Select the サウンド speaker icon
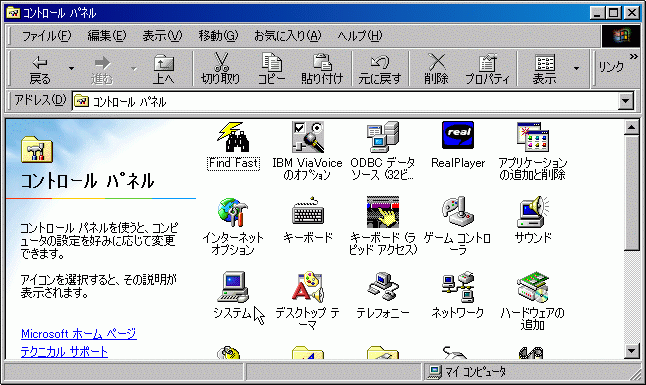646x385 pixels. (x=533, y=212)
